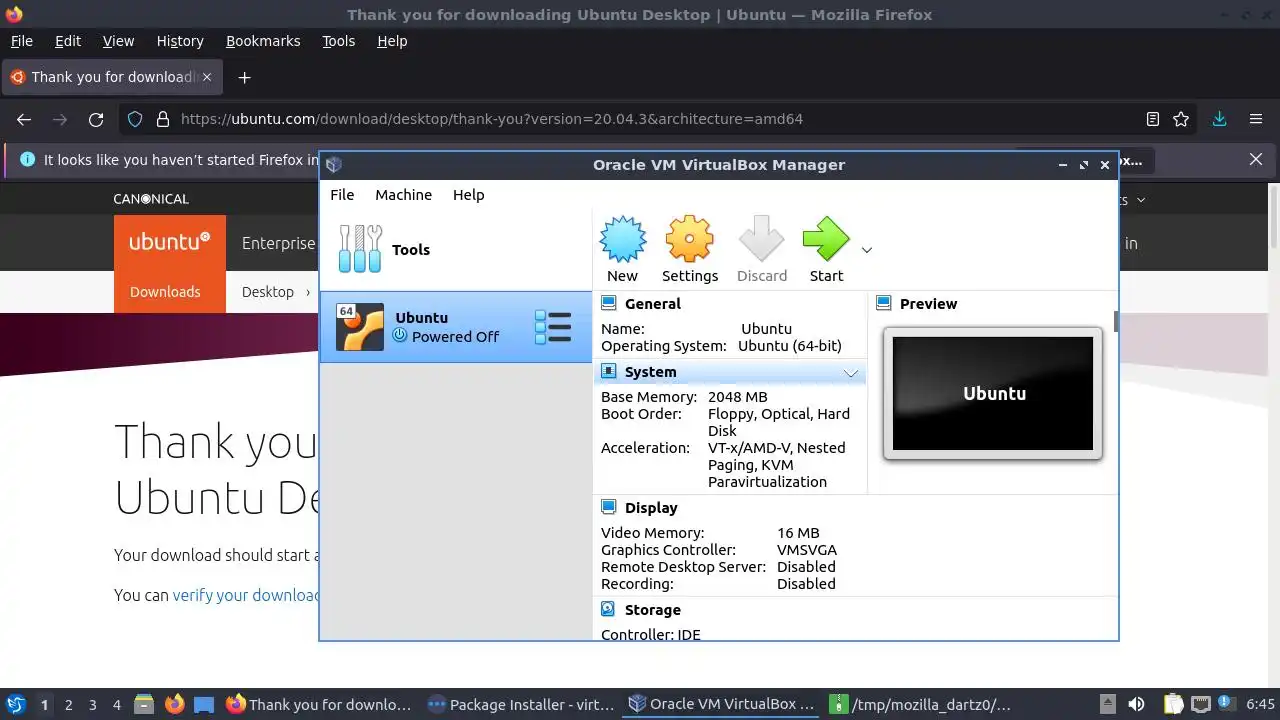Open Firefox Edit menu
Screen dimensions: 1280x720
point(68,41)
